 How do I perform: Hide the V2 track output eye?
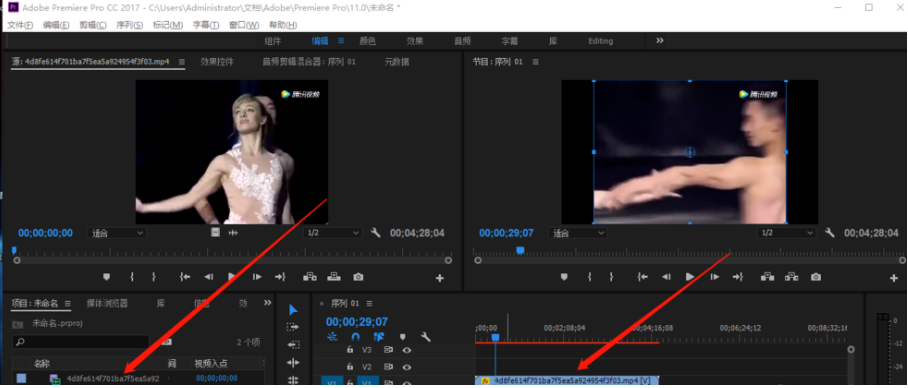pos(407,367)
